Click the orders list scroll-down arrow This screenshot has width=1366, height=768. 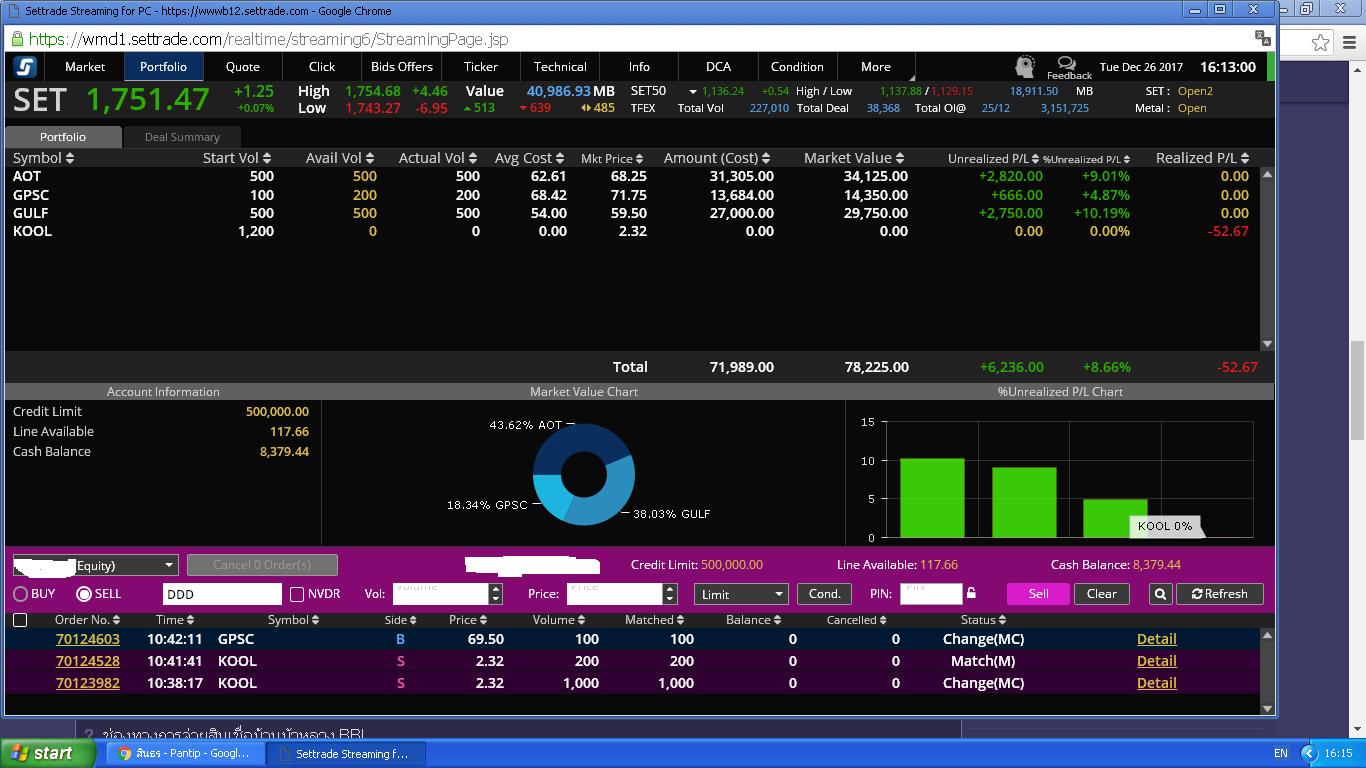click(1267, 708)
